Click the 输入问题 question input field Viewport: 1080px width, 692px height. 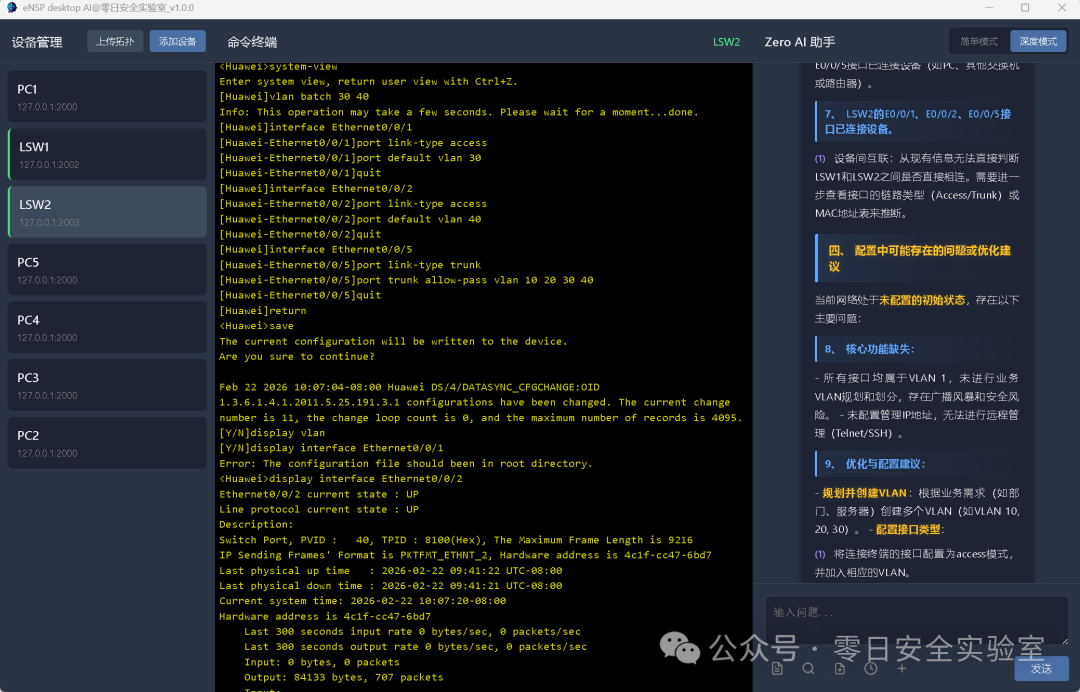[x=915, y=620]
